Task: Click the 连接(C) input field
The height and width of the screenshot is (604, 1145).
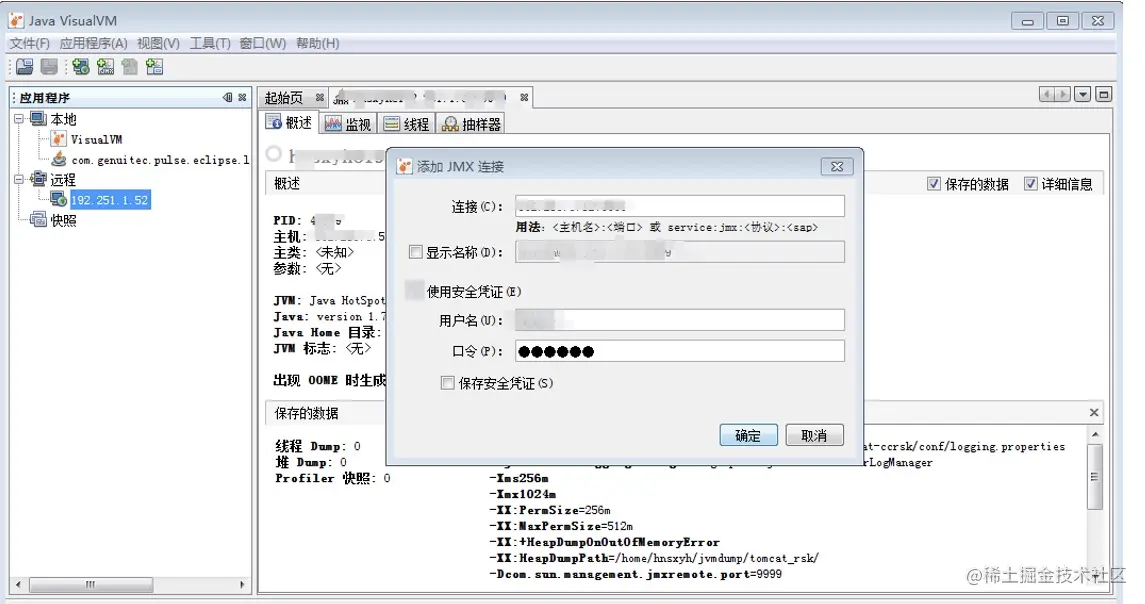Action: [x=680, y=206]
